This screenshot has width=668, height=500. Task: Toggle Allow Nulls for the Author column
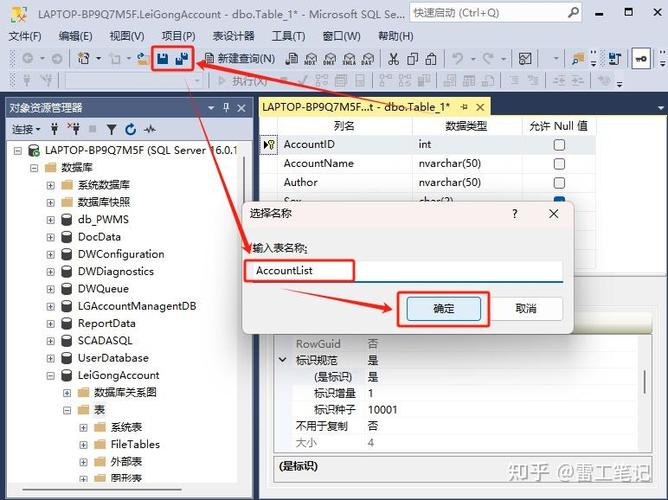pos(559,183)
